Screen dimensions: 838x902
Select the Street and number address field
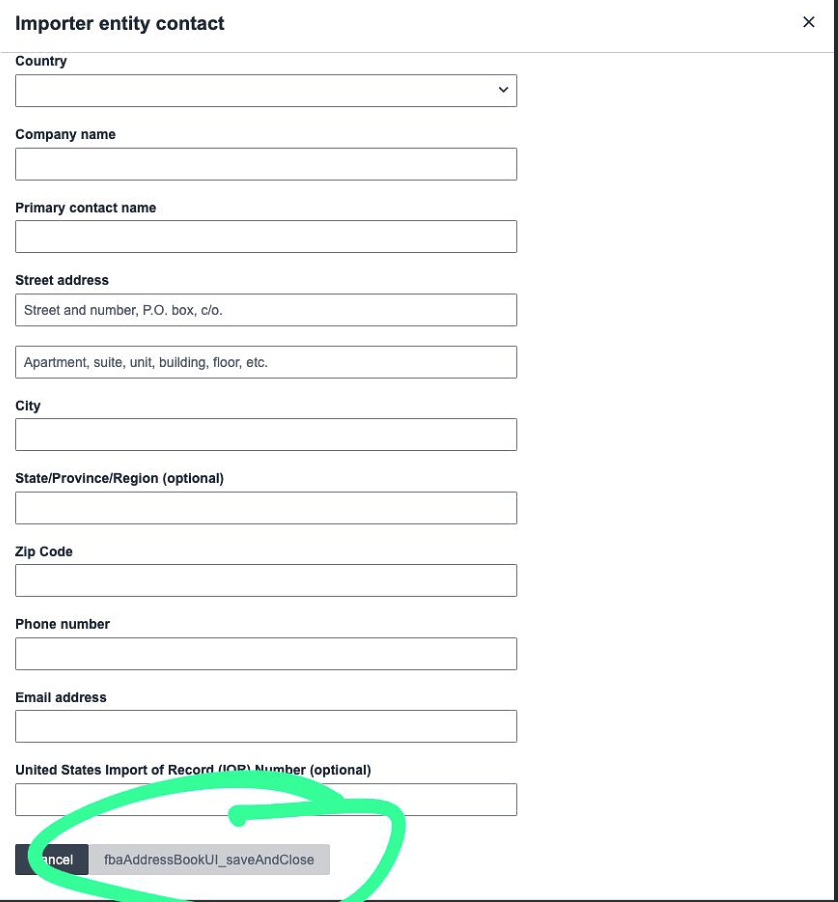[266, 310]
